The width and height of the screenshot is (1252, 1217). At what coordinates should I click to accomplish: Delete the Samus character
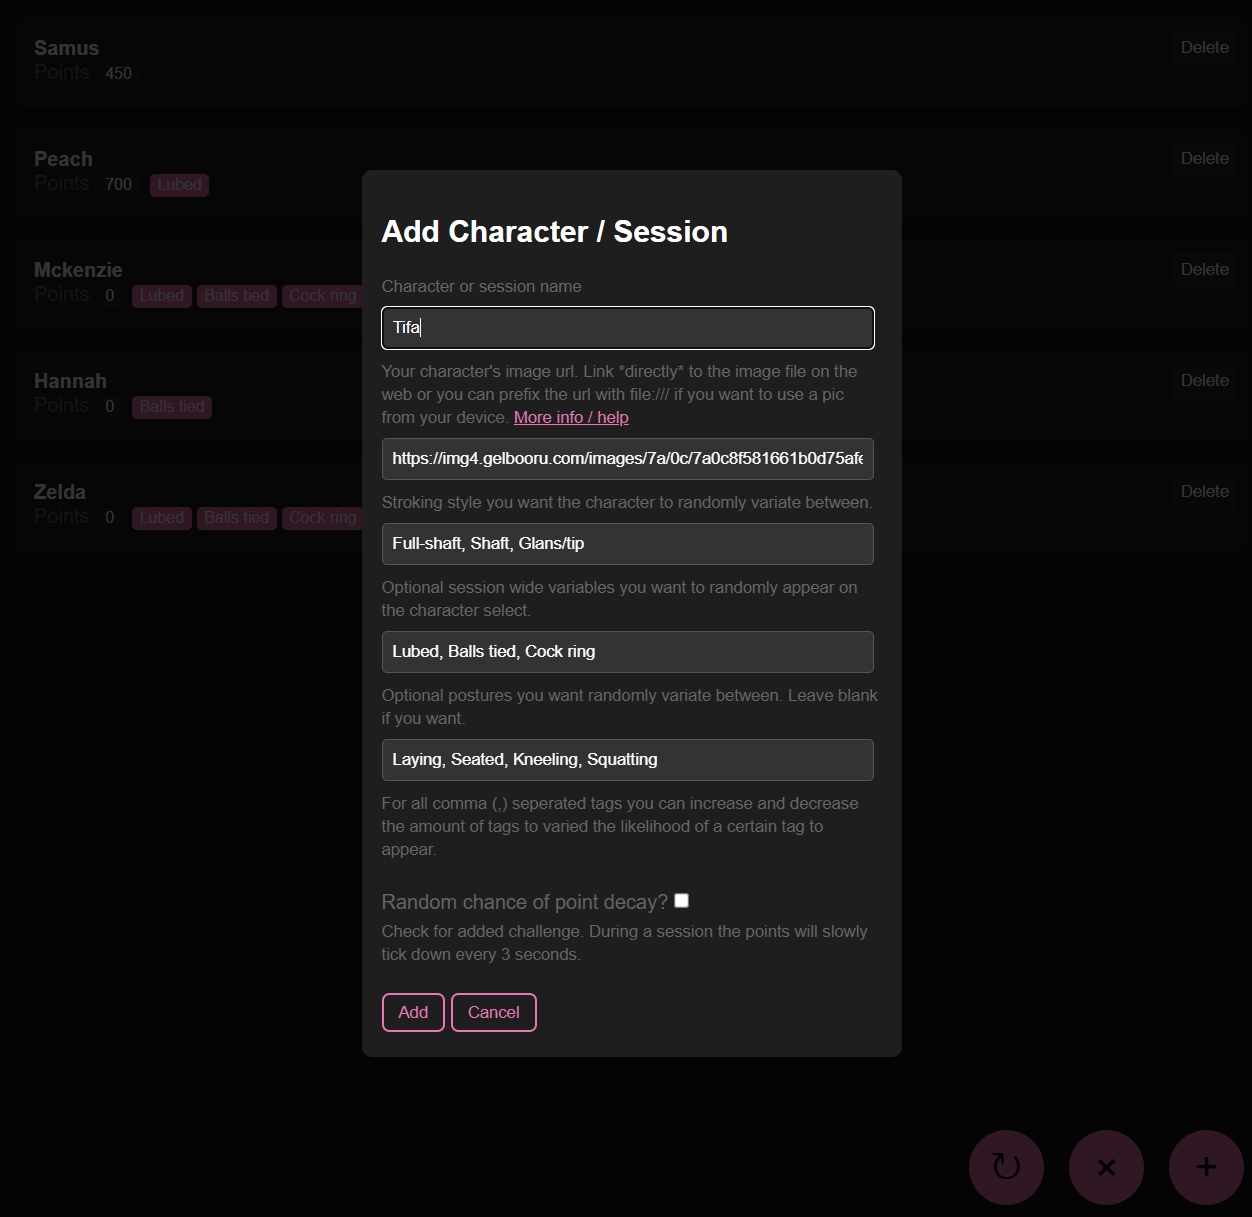click(x=1204, y=47)
